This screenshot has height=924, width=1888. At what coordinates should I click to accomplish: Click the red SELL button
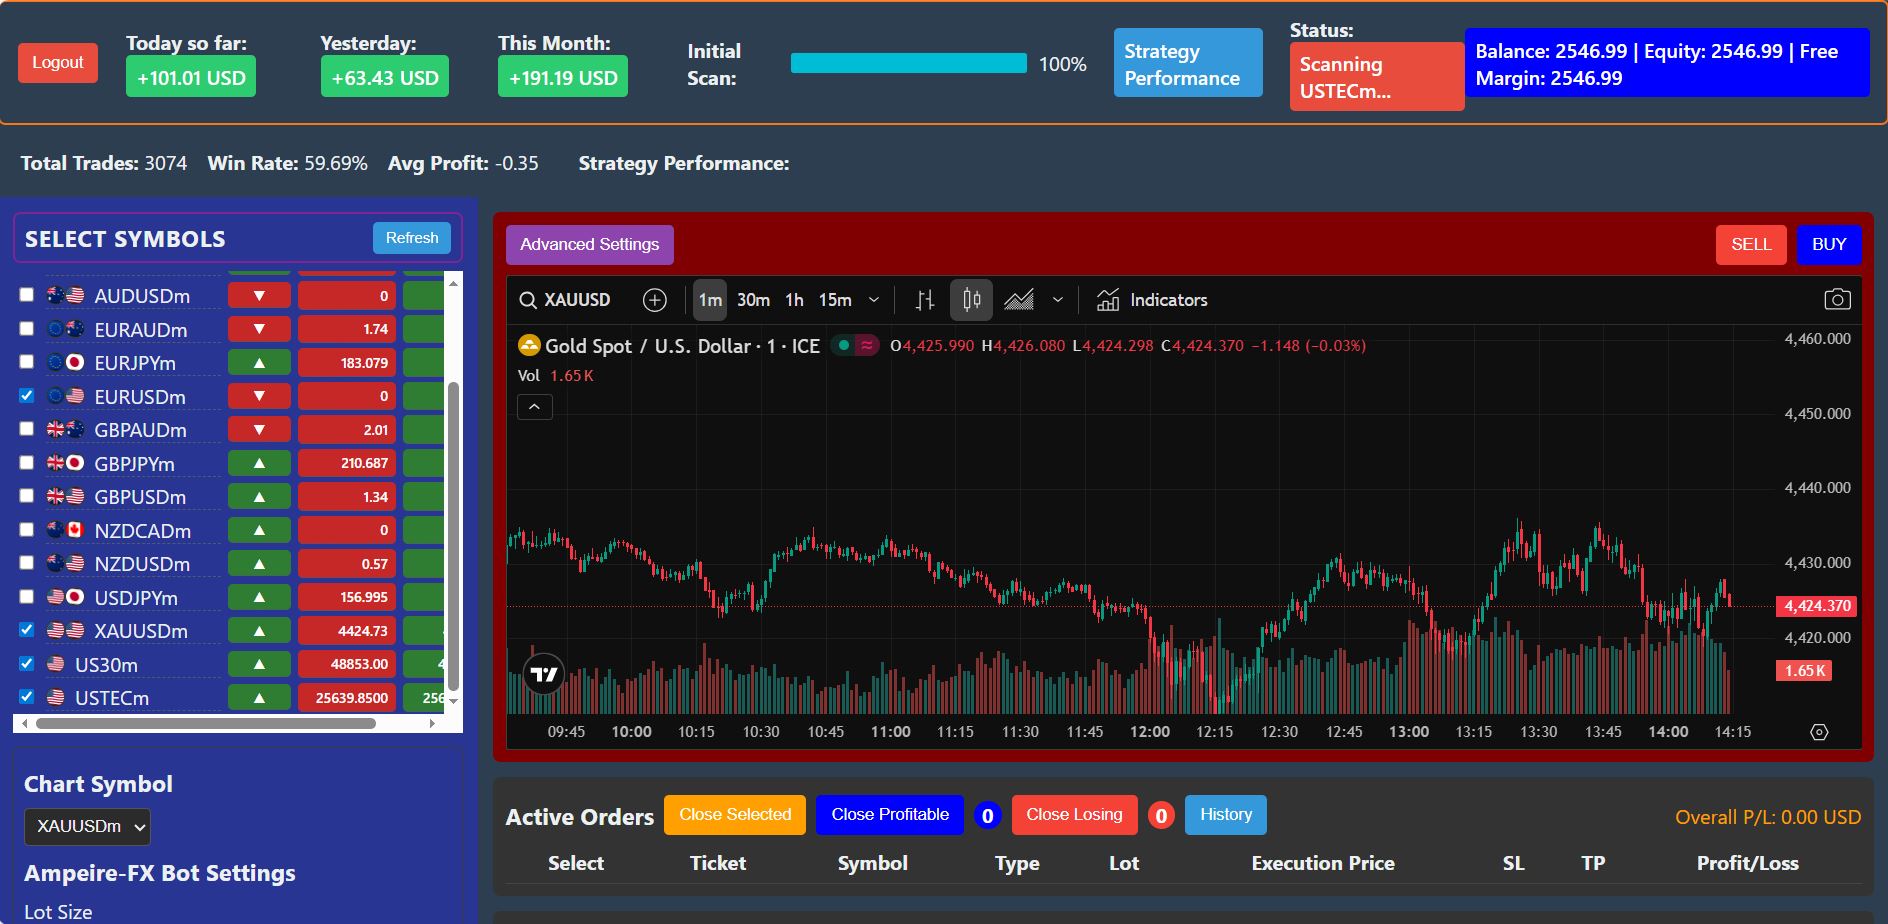tap(1751, 245)
